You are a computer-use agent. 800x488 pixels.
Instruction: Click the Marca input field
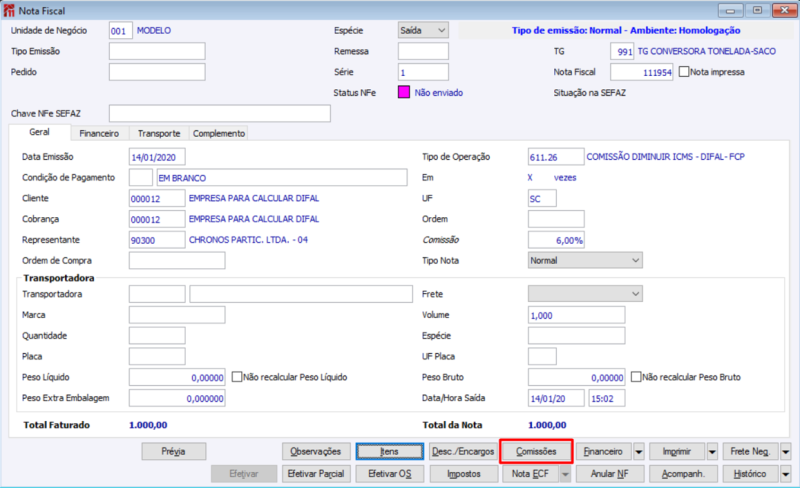coord(177,314)
